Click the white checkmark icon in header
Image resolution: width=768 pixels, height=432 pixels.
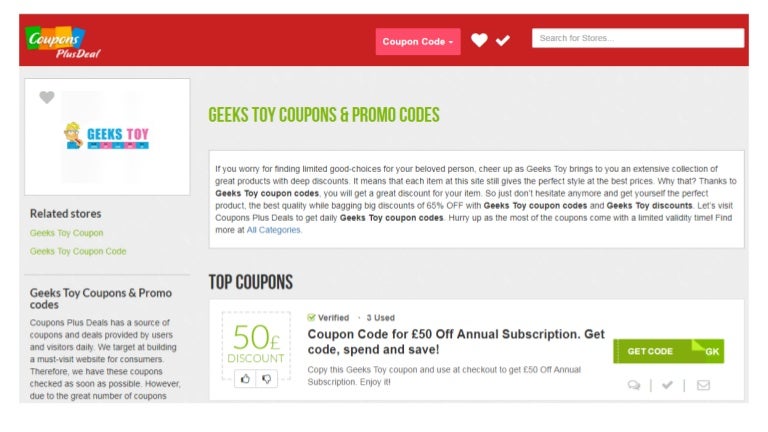click(503, 40)
